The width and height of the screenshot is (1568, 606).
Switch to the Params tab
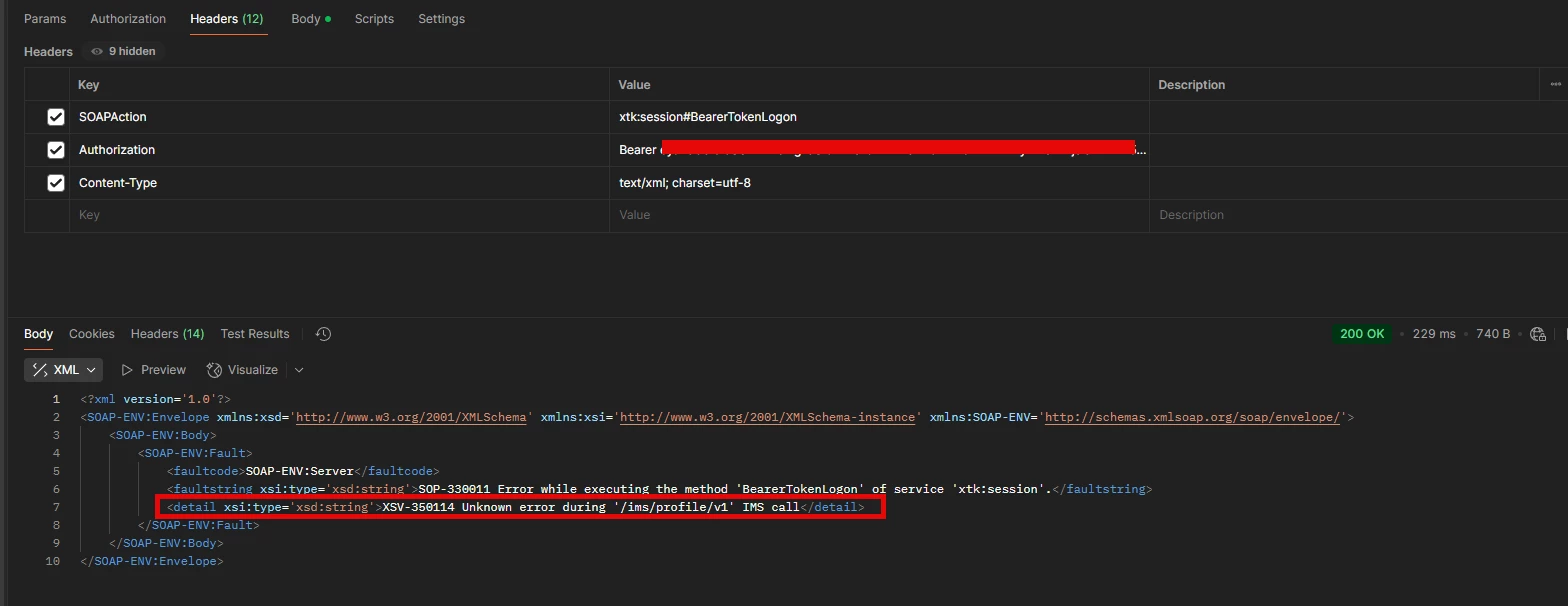click(x=45, y=19)
